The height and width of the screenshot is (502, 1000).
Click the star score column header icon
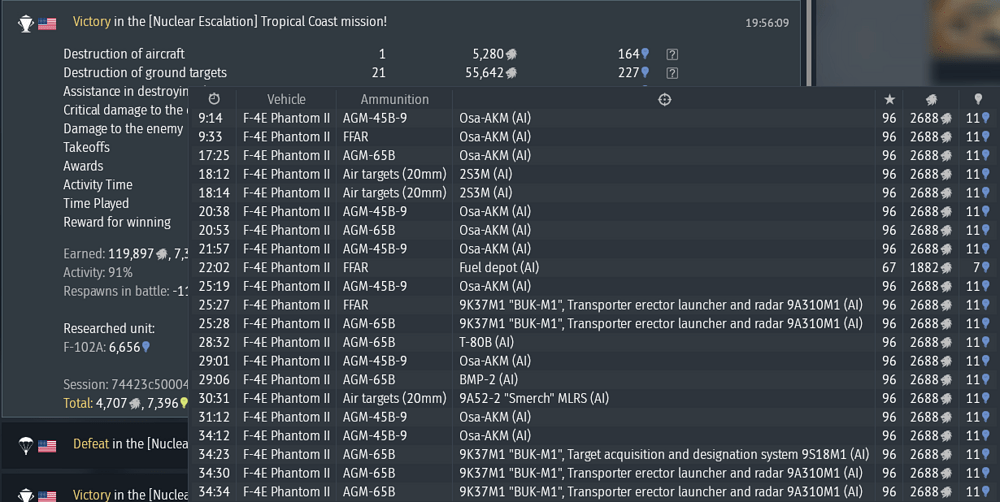889,99
